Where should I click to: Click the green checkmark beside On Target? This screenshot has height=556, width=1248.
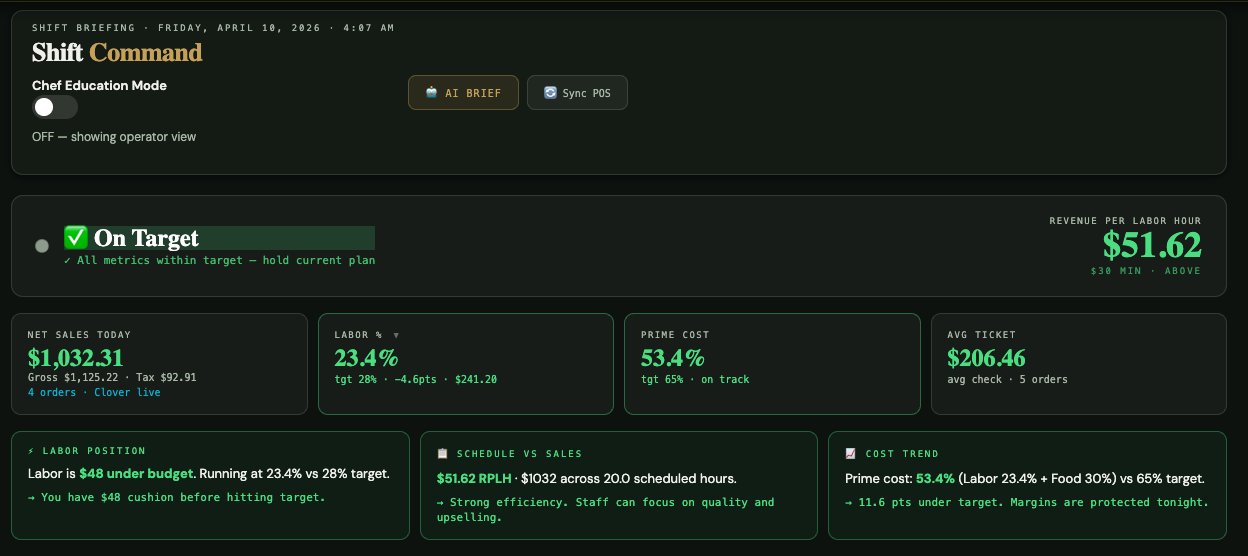click(75, 238)
